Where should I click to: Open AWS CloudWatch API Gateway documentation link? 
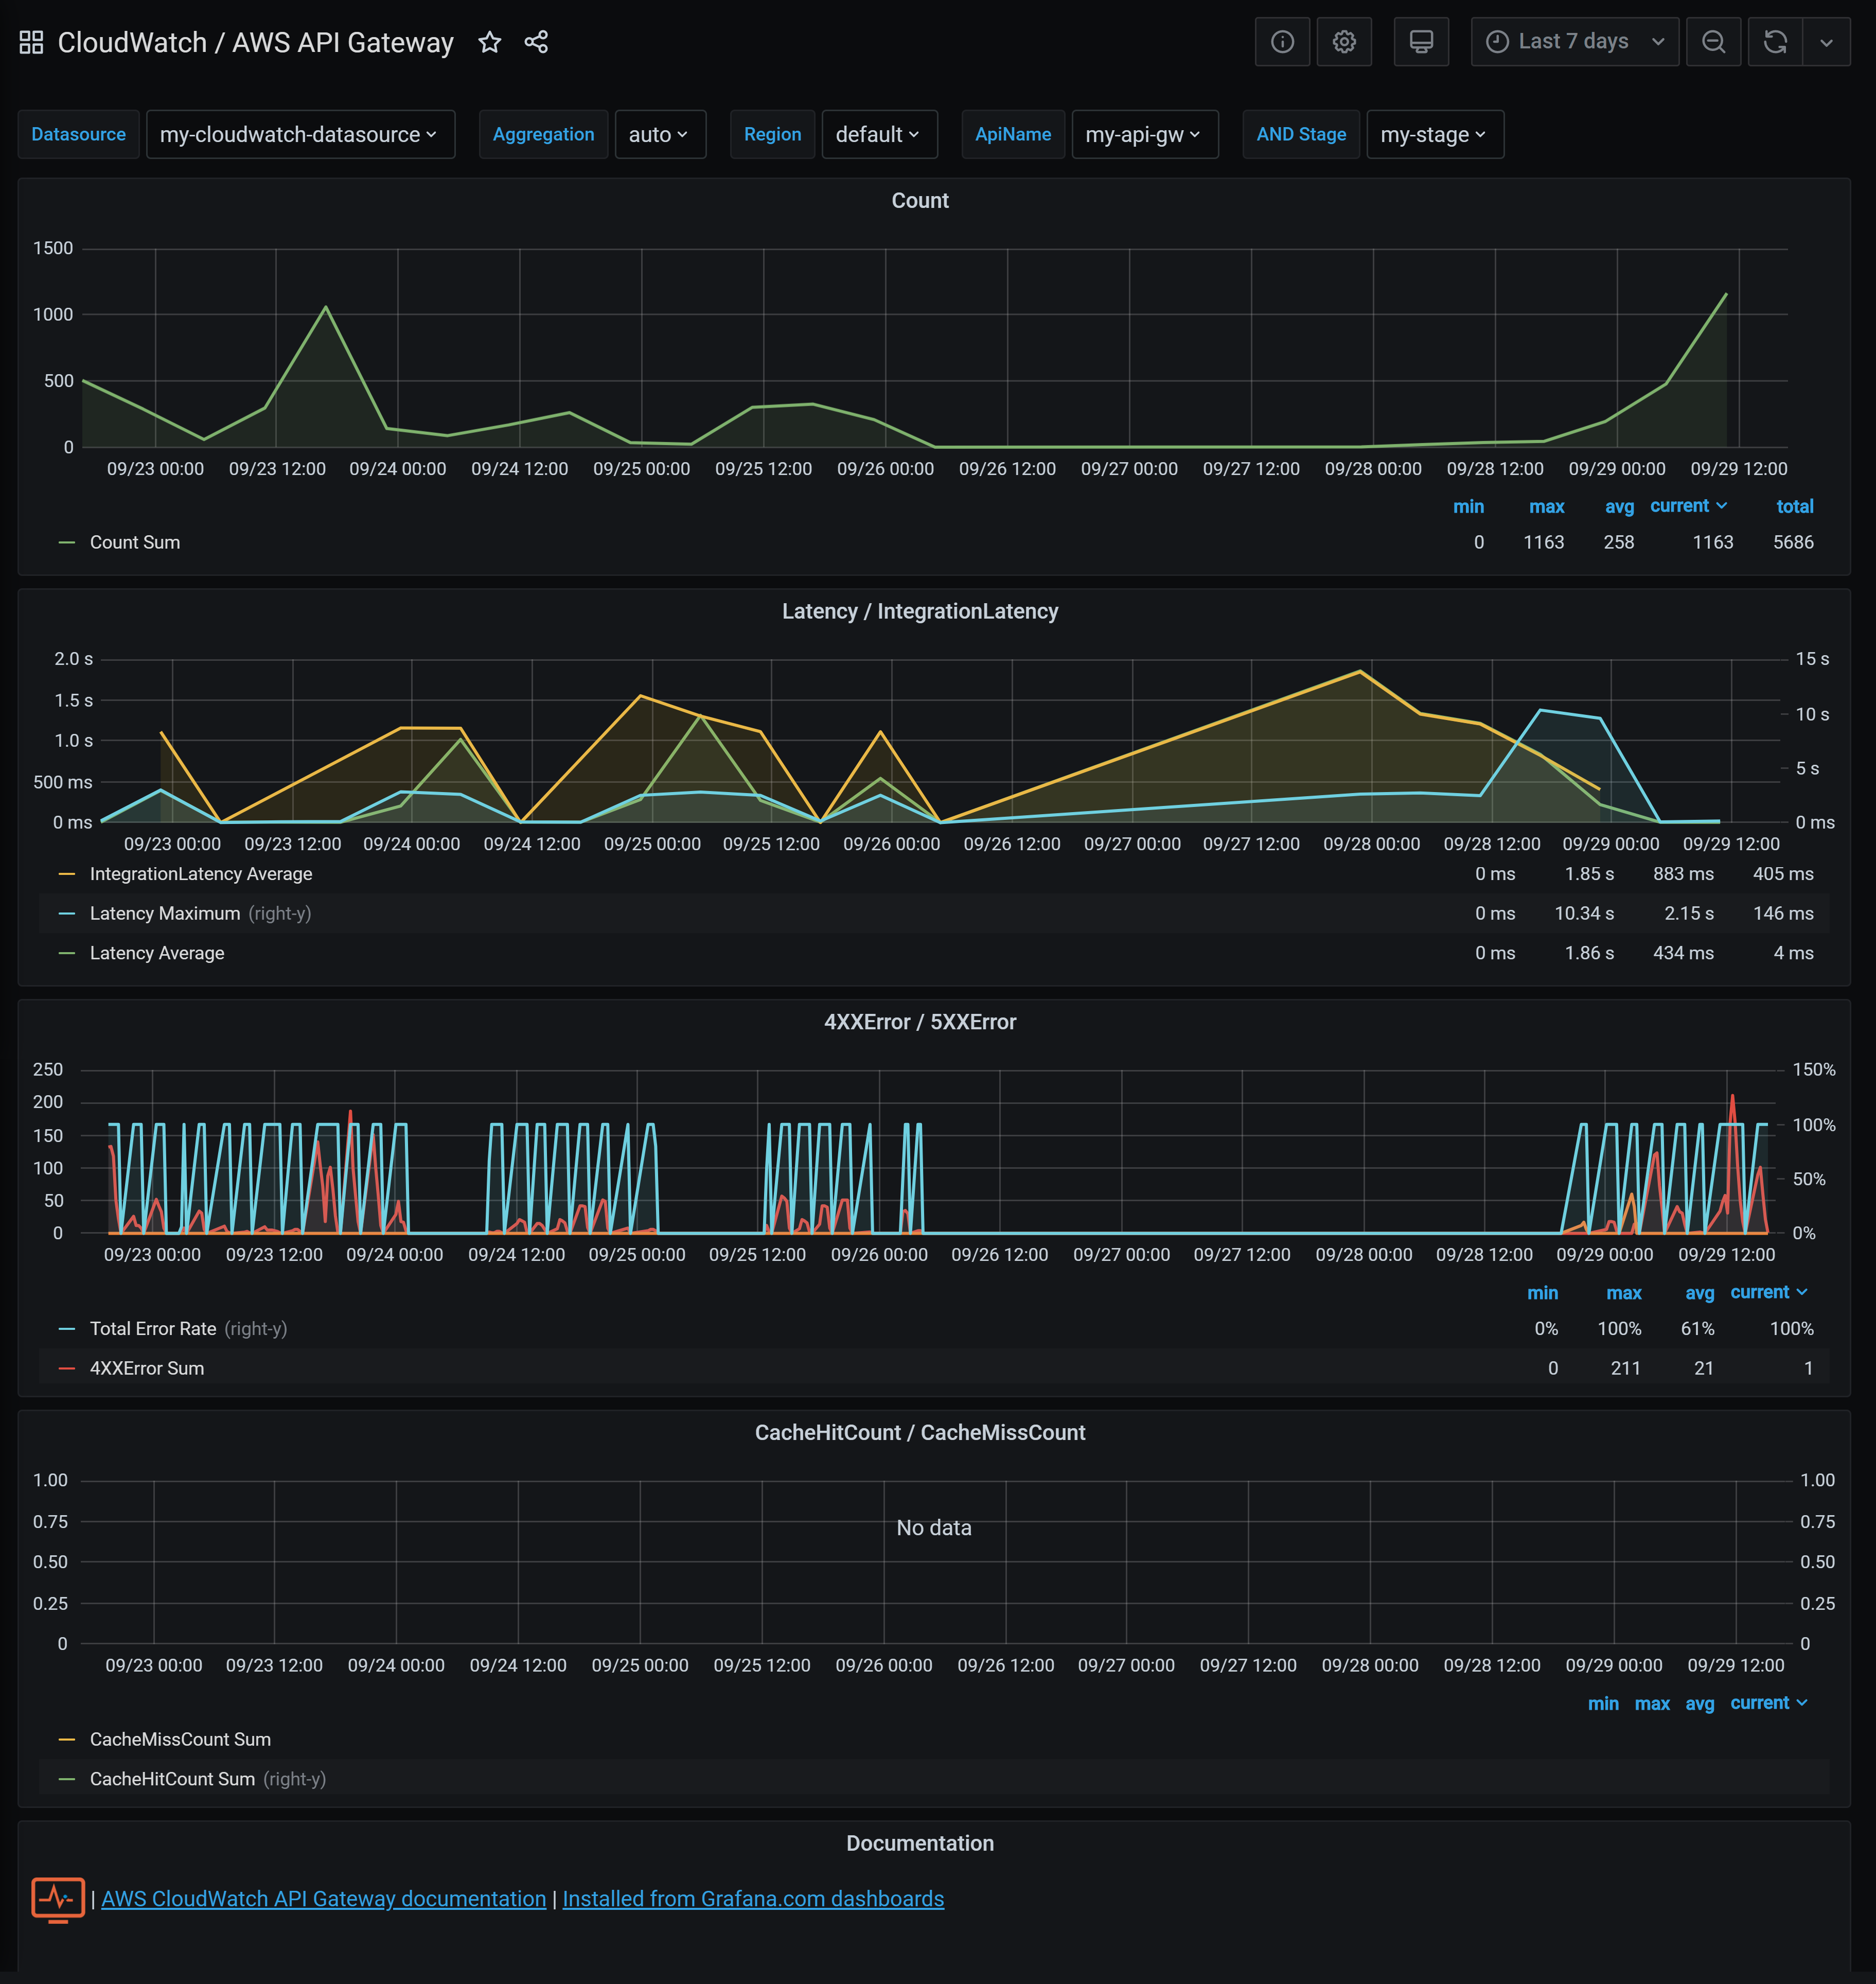tap(323, 1898)
